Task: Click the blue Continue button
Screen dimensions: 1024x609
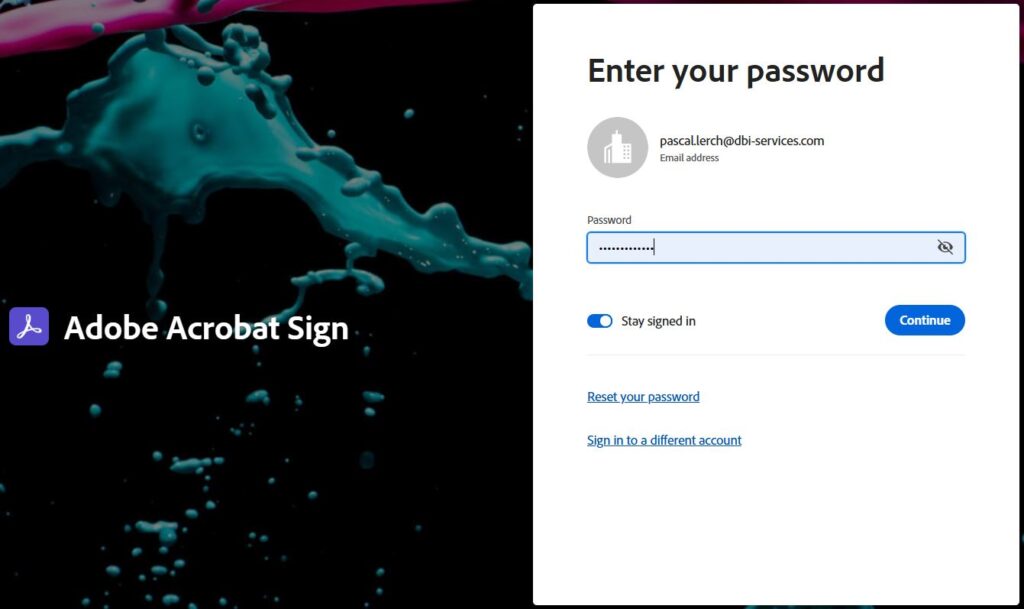Action: coord(924,320)
